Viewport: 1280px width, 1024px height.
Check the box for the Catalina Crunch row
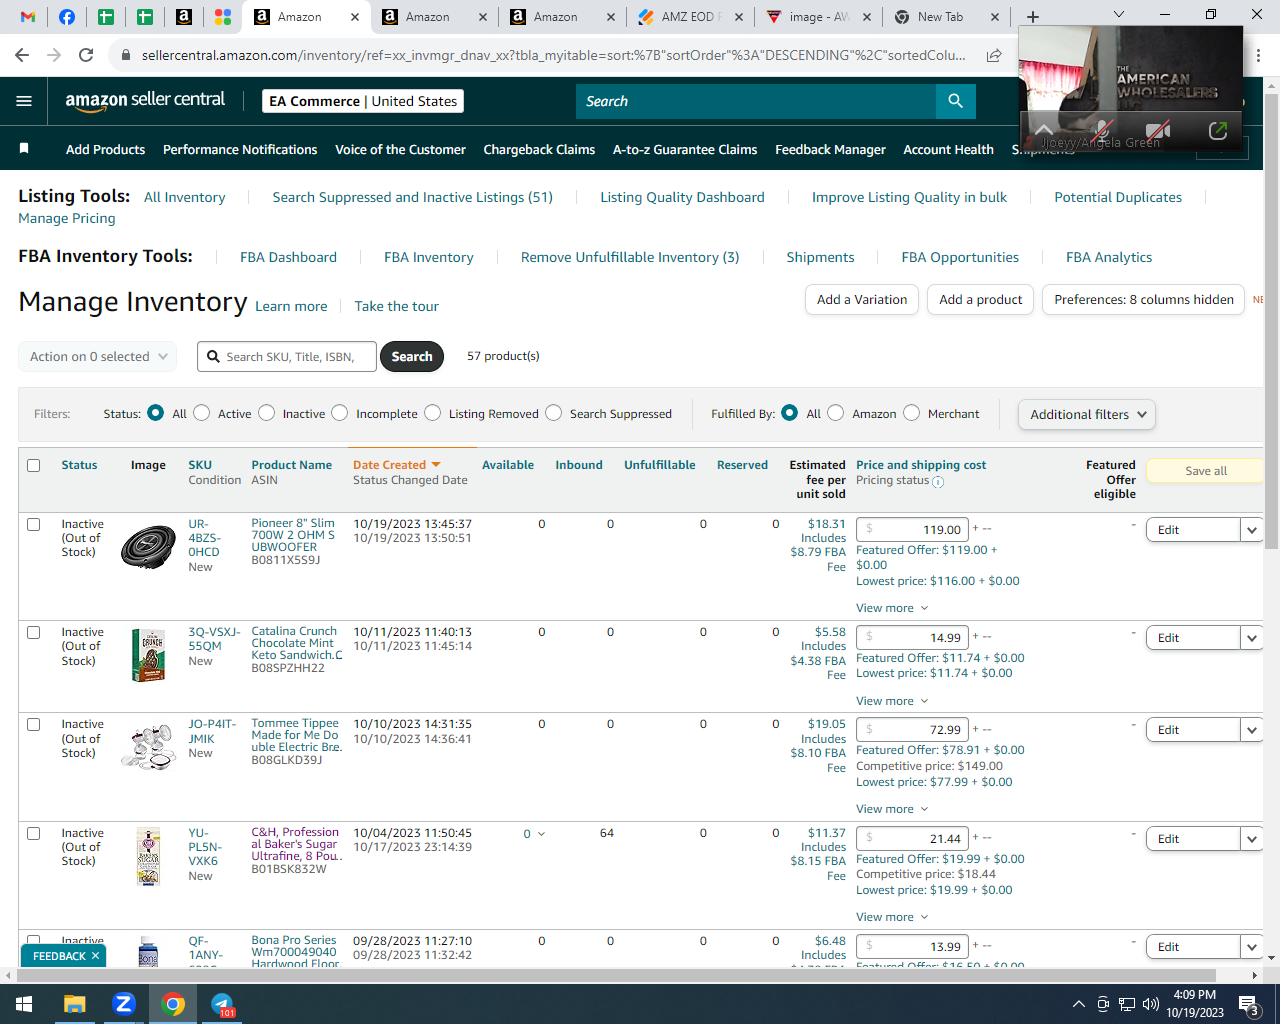34,632
